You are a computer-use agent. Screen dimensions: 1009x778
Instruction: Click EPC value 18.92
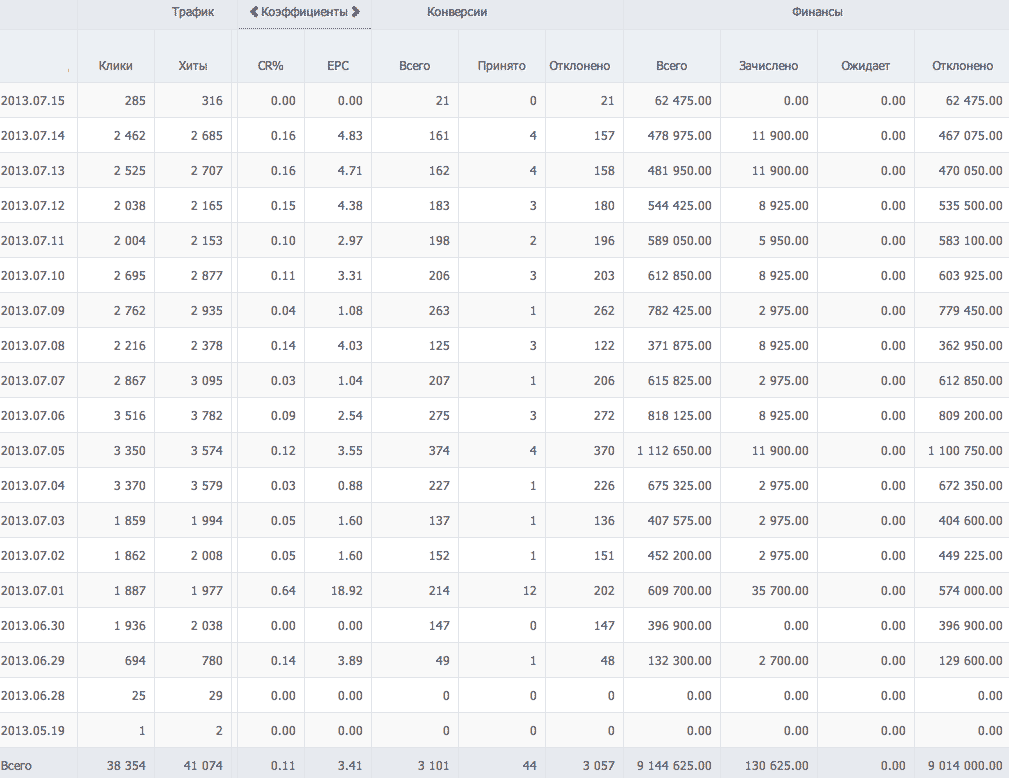click(347, 591)
